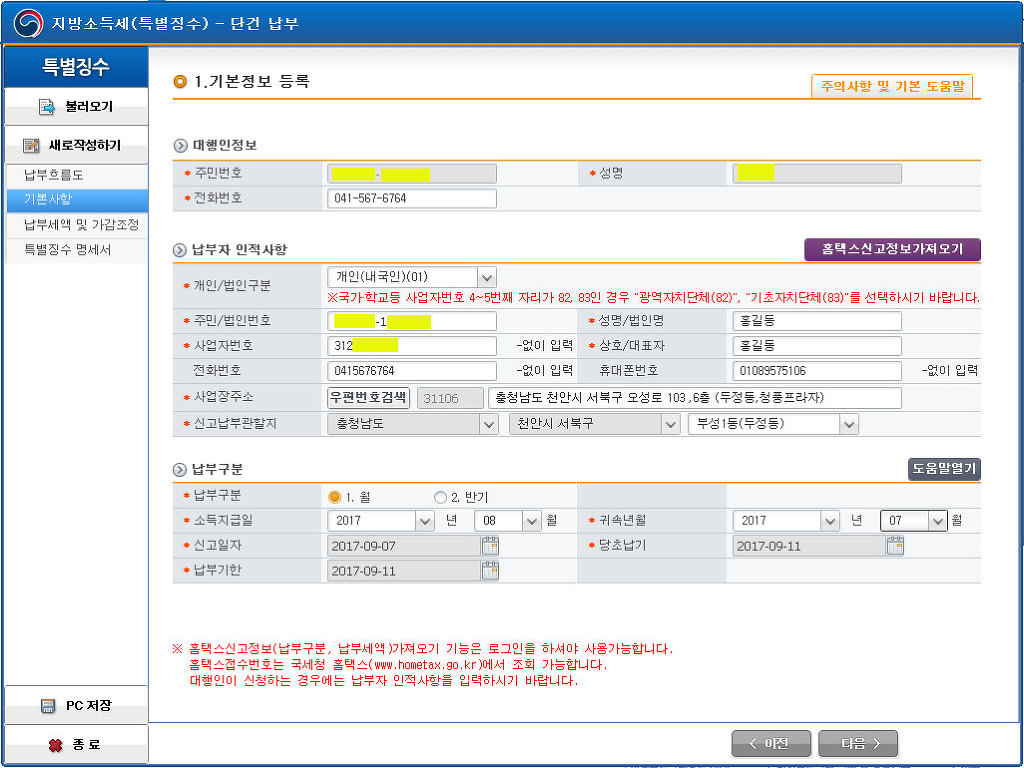Click the calendar icon beside 납부기한 field

[490, 571]
